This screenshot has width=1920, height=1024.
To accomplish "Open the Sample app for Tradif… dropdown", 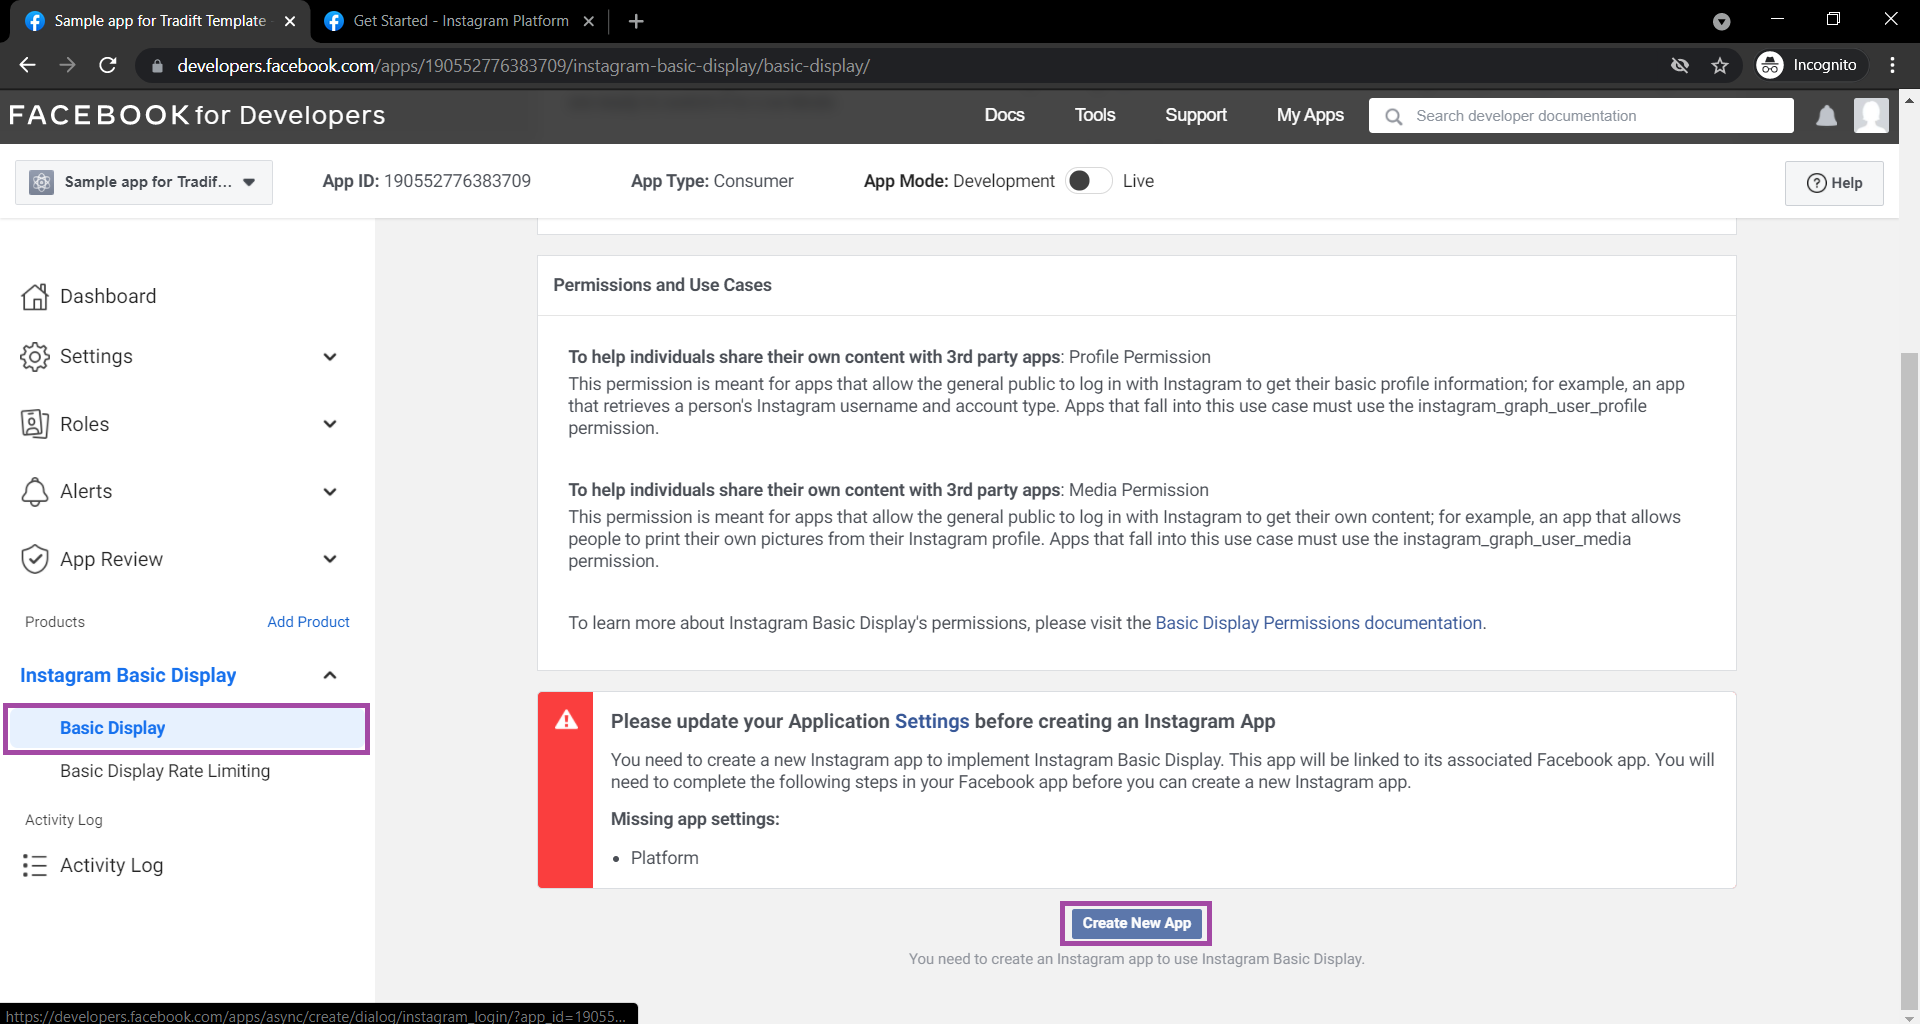I will pos(144,182).
